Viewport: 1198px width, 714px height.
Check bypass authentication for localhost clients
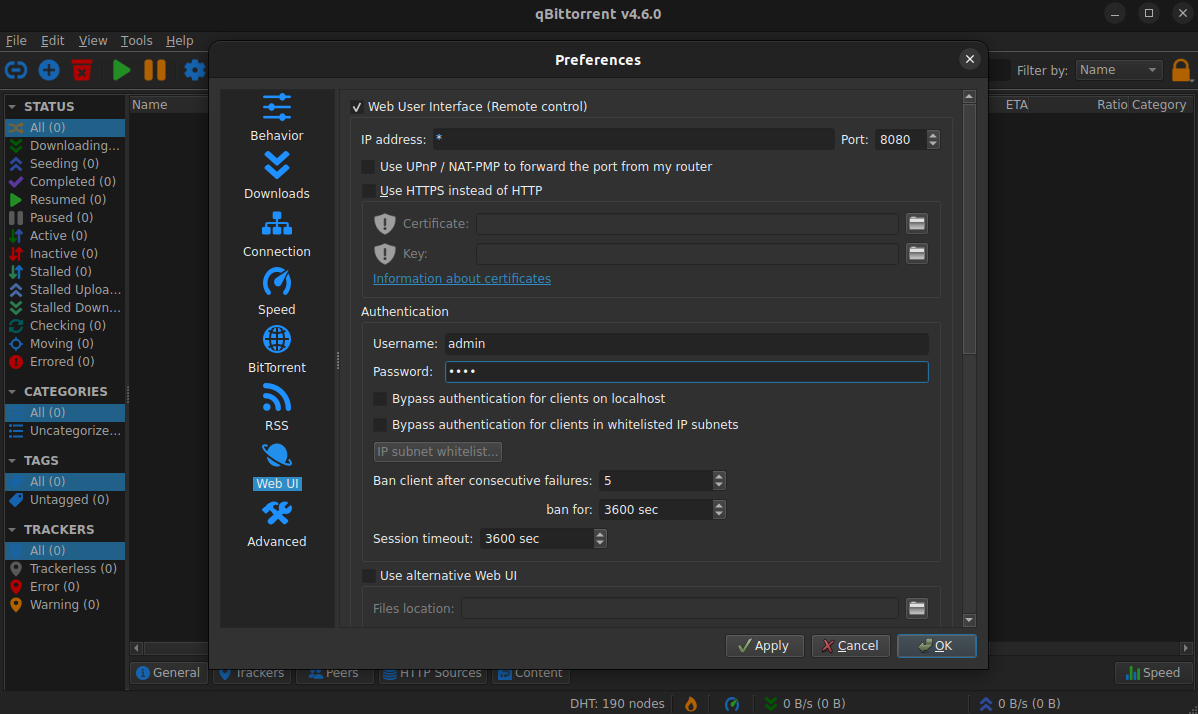[380, 398]
